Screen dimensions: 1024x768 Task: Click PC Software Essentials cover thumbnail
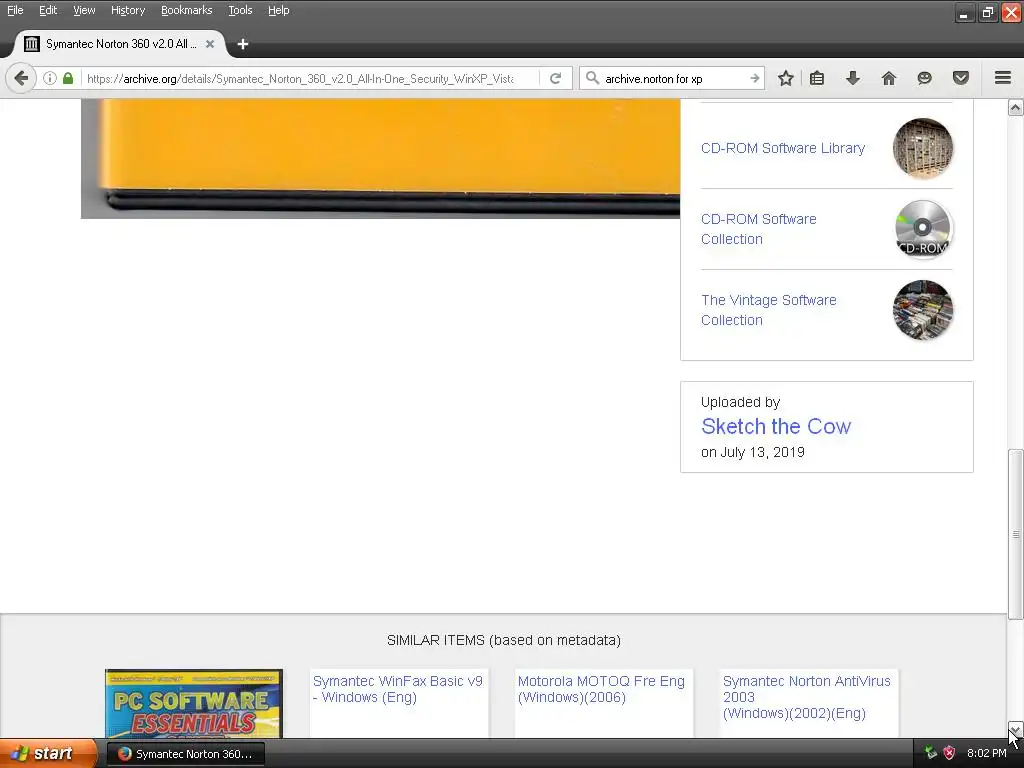coord(194,703)
